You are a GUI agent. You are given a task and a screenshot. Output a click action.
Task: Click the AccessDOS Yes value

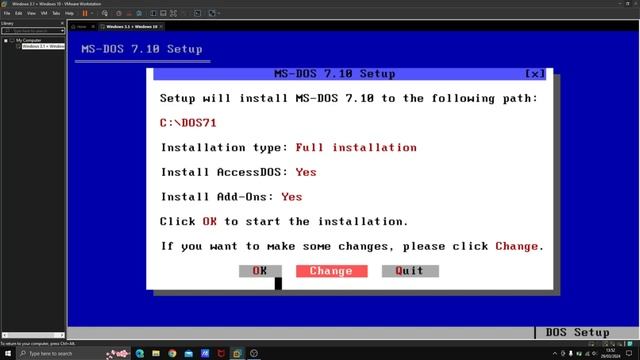(x=306, y=172)
